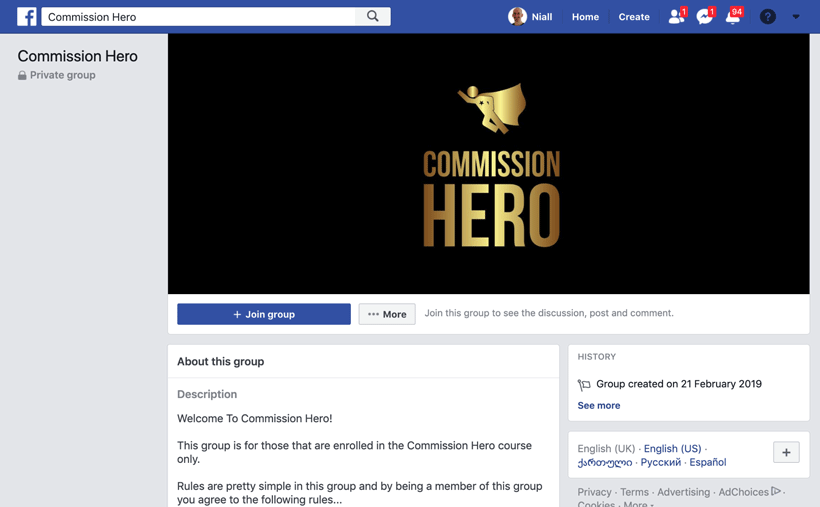Screen dimensions: 820x507
Task: Open the Create menu
Action: click(634, 17)
